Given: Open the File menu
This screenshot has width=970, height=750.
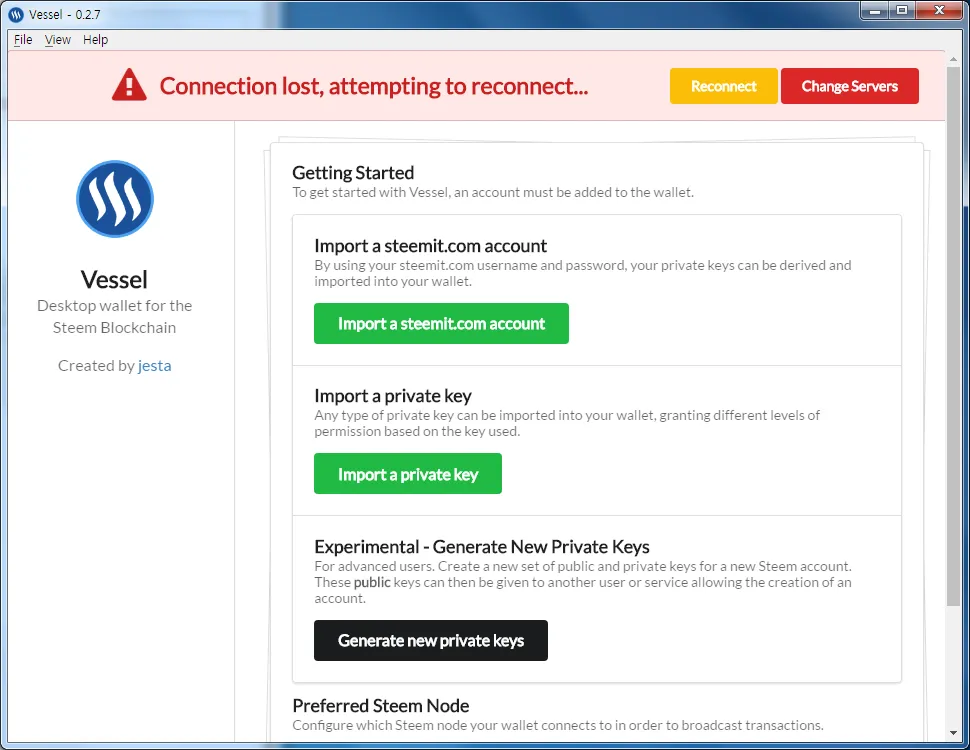Looking at the screenshot, I should [23, 40].
